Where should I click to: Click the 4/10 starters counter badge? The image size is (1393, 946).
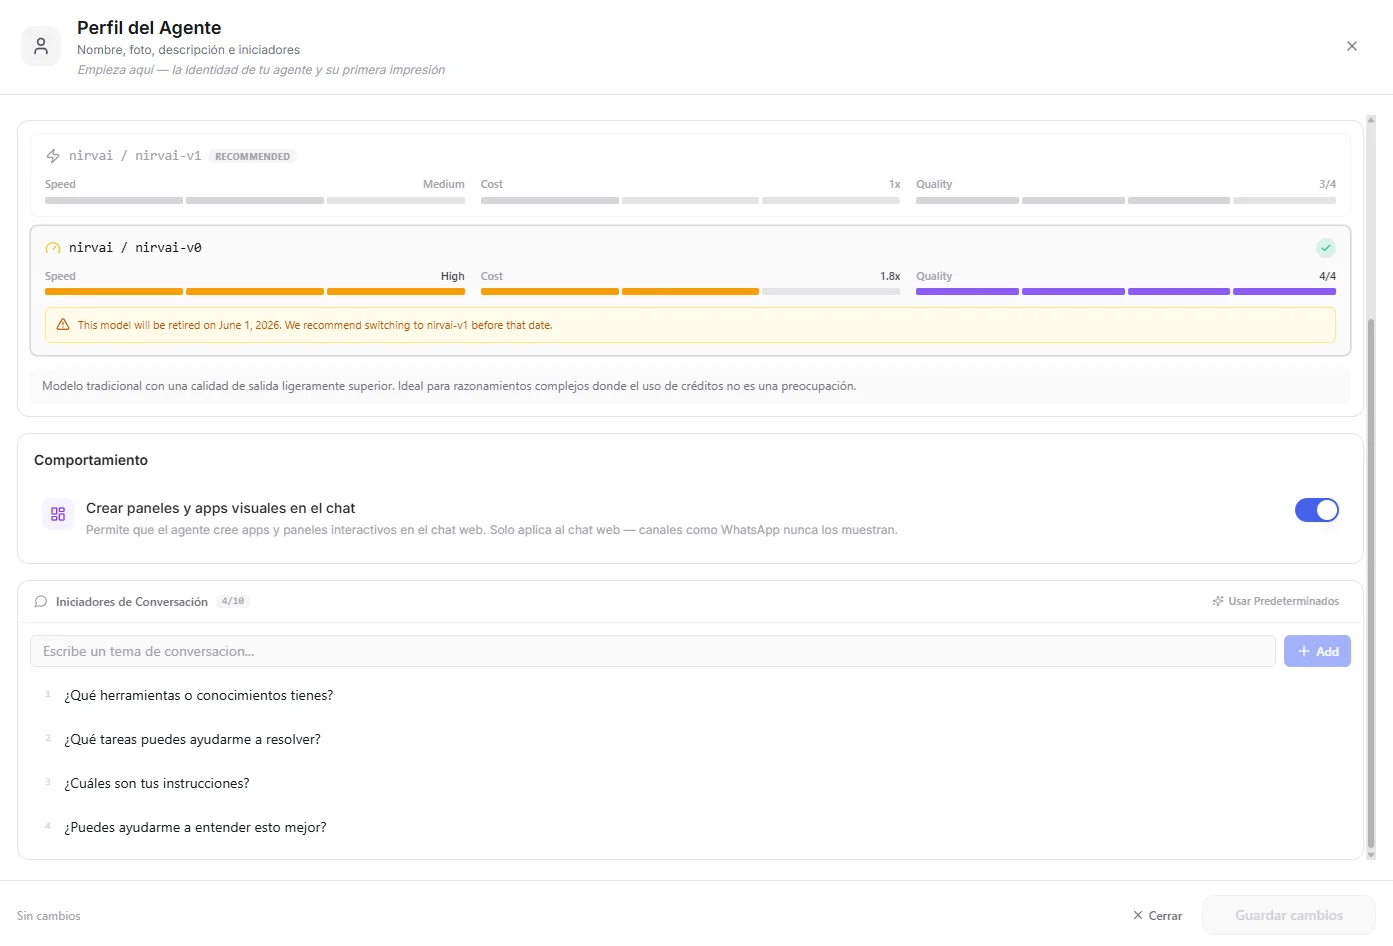point(233,601)
